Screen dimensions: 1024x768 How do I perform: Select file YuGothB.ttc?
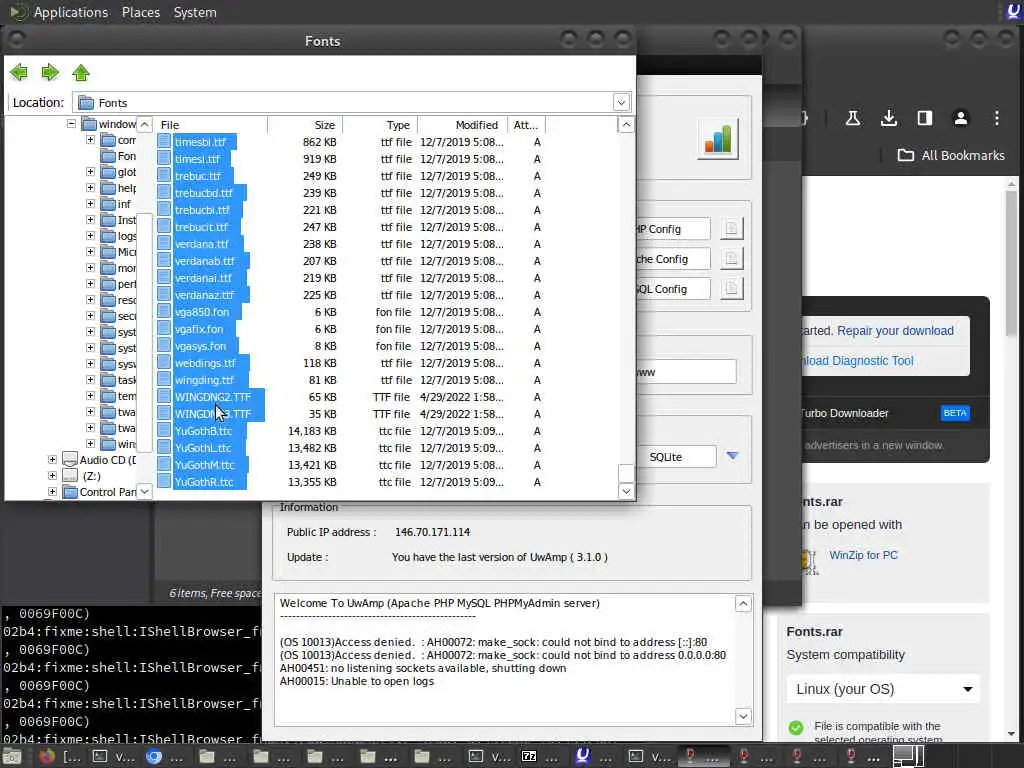203,430
